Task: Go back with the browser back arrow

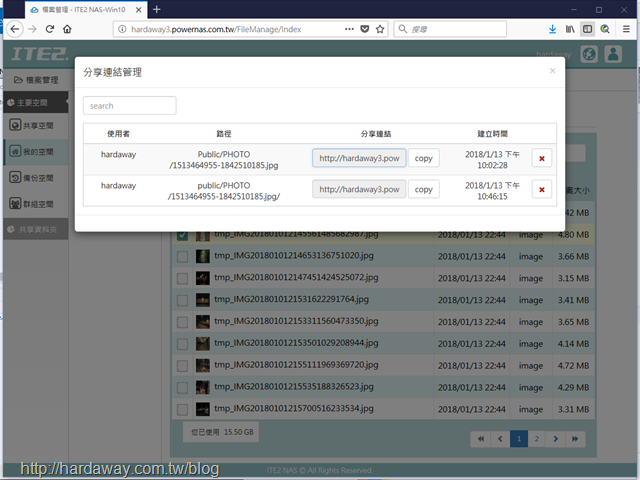Action: [x=15, y=29]
